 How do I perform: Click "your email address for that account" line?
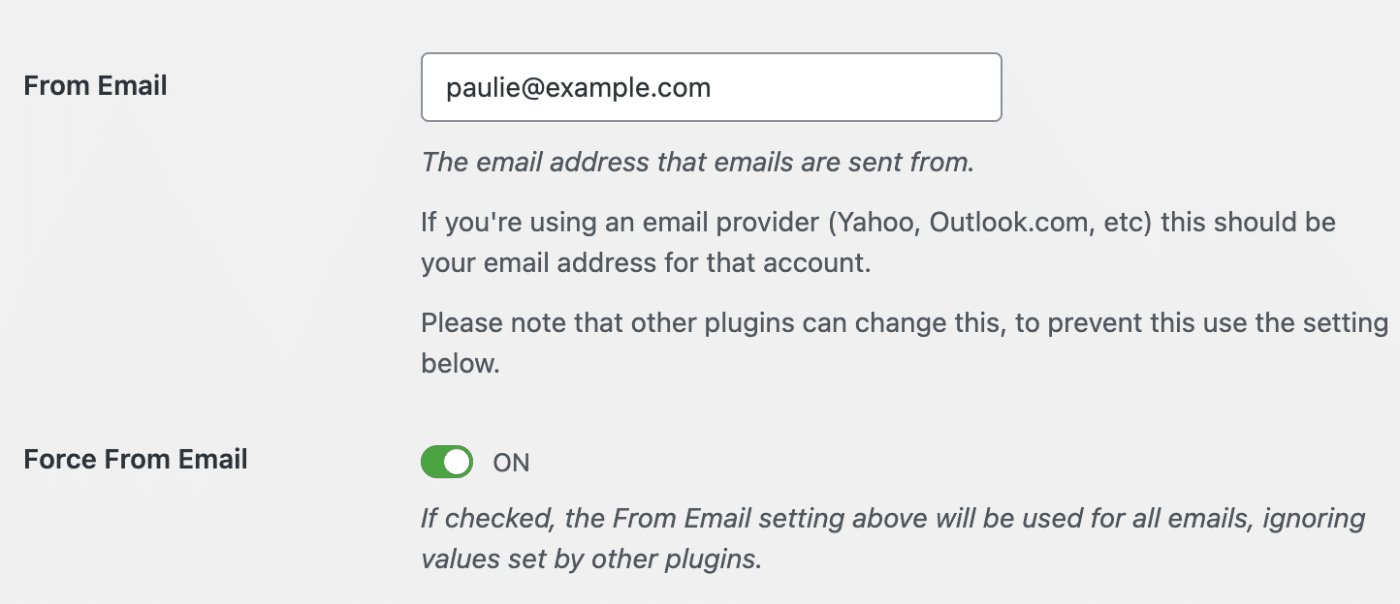click(647, 264)
